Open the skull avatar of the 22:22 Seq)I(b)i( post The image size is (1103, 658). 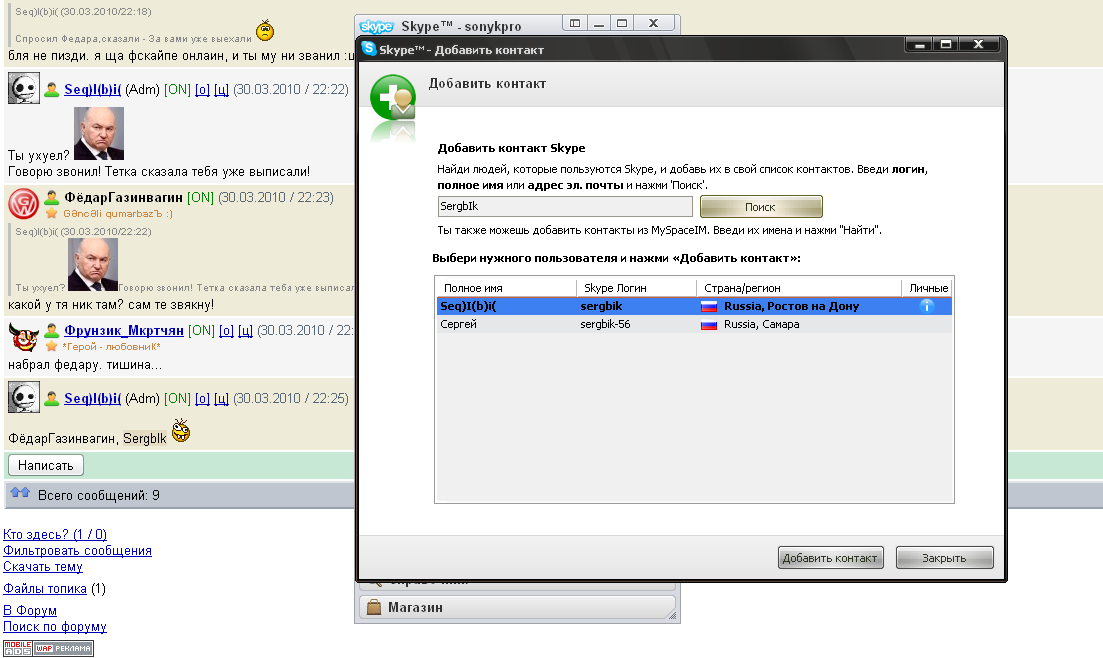(x=23, y=89)
